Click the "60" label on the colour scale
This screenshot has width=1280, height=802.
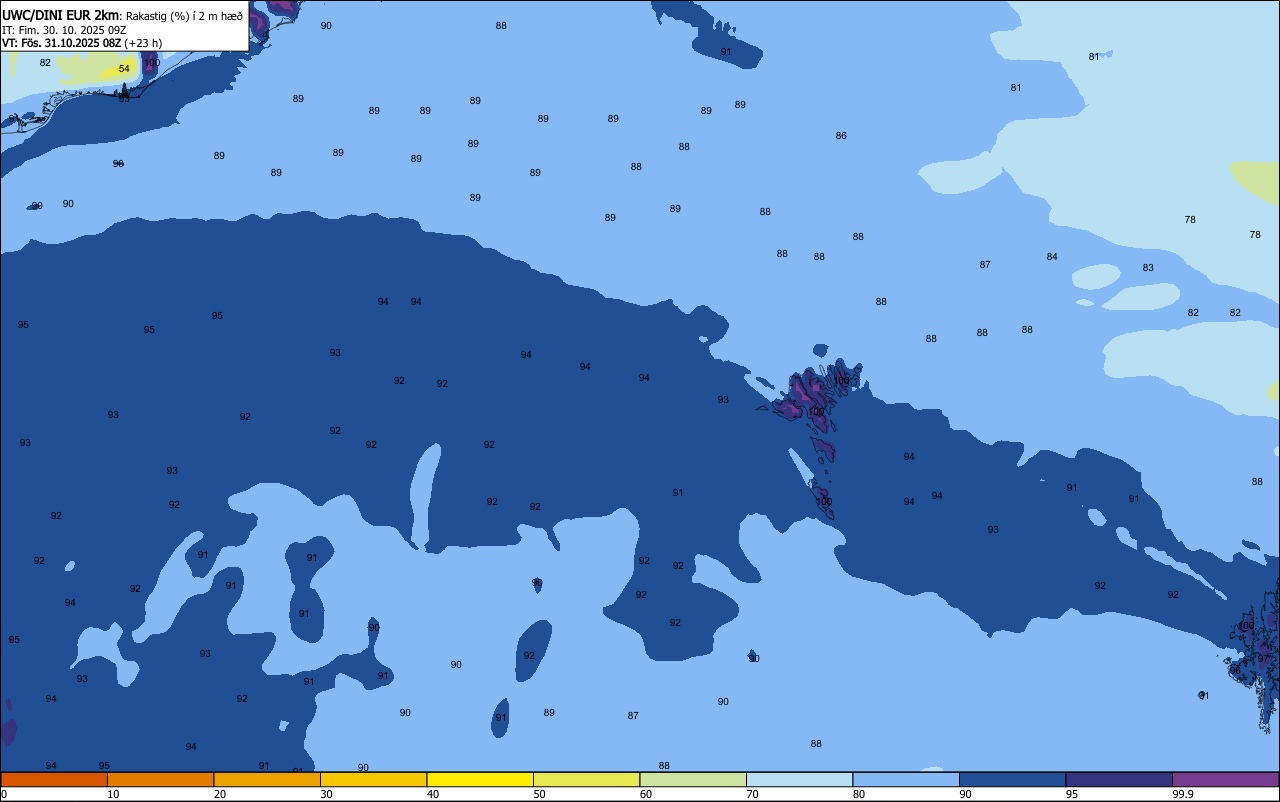point(646,794)
